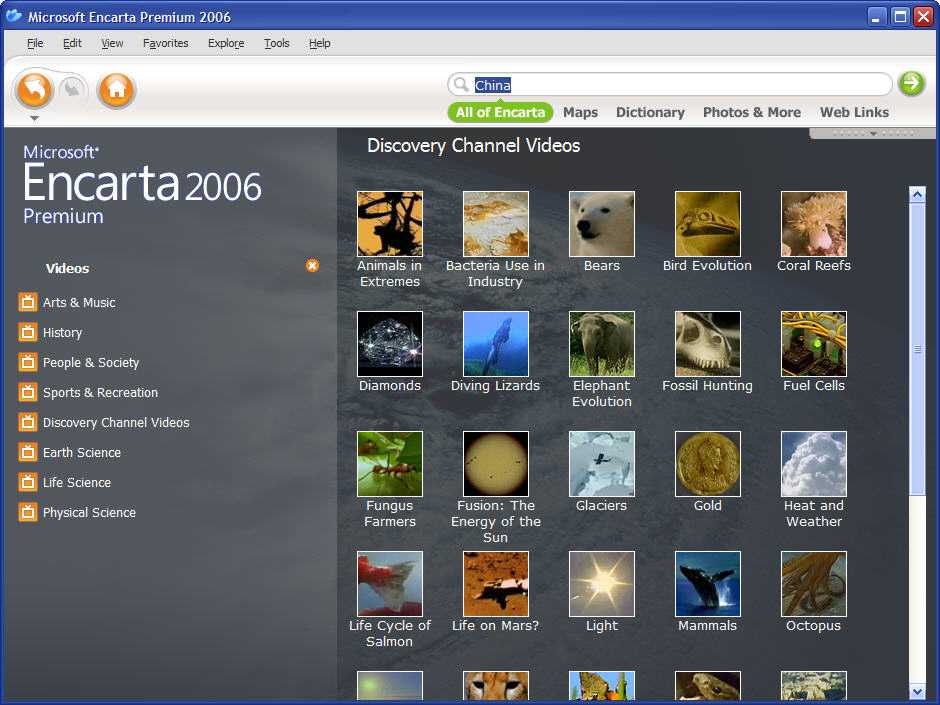The width and height of the screenshot is (940, 705).
Task: Open the Octopus video thumbnail
Action: click(814, 583)
